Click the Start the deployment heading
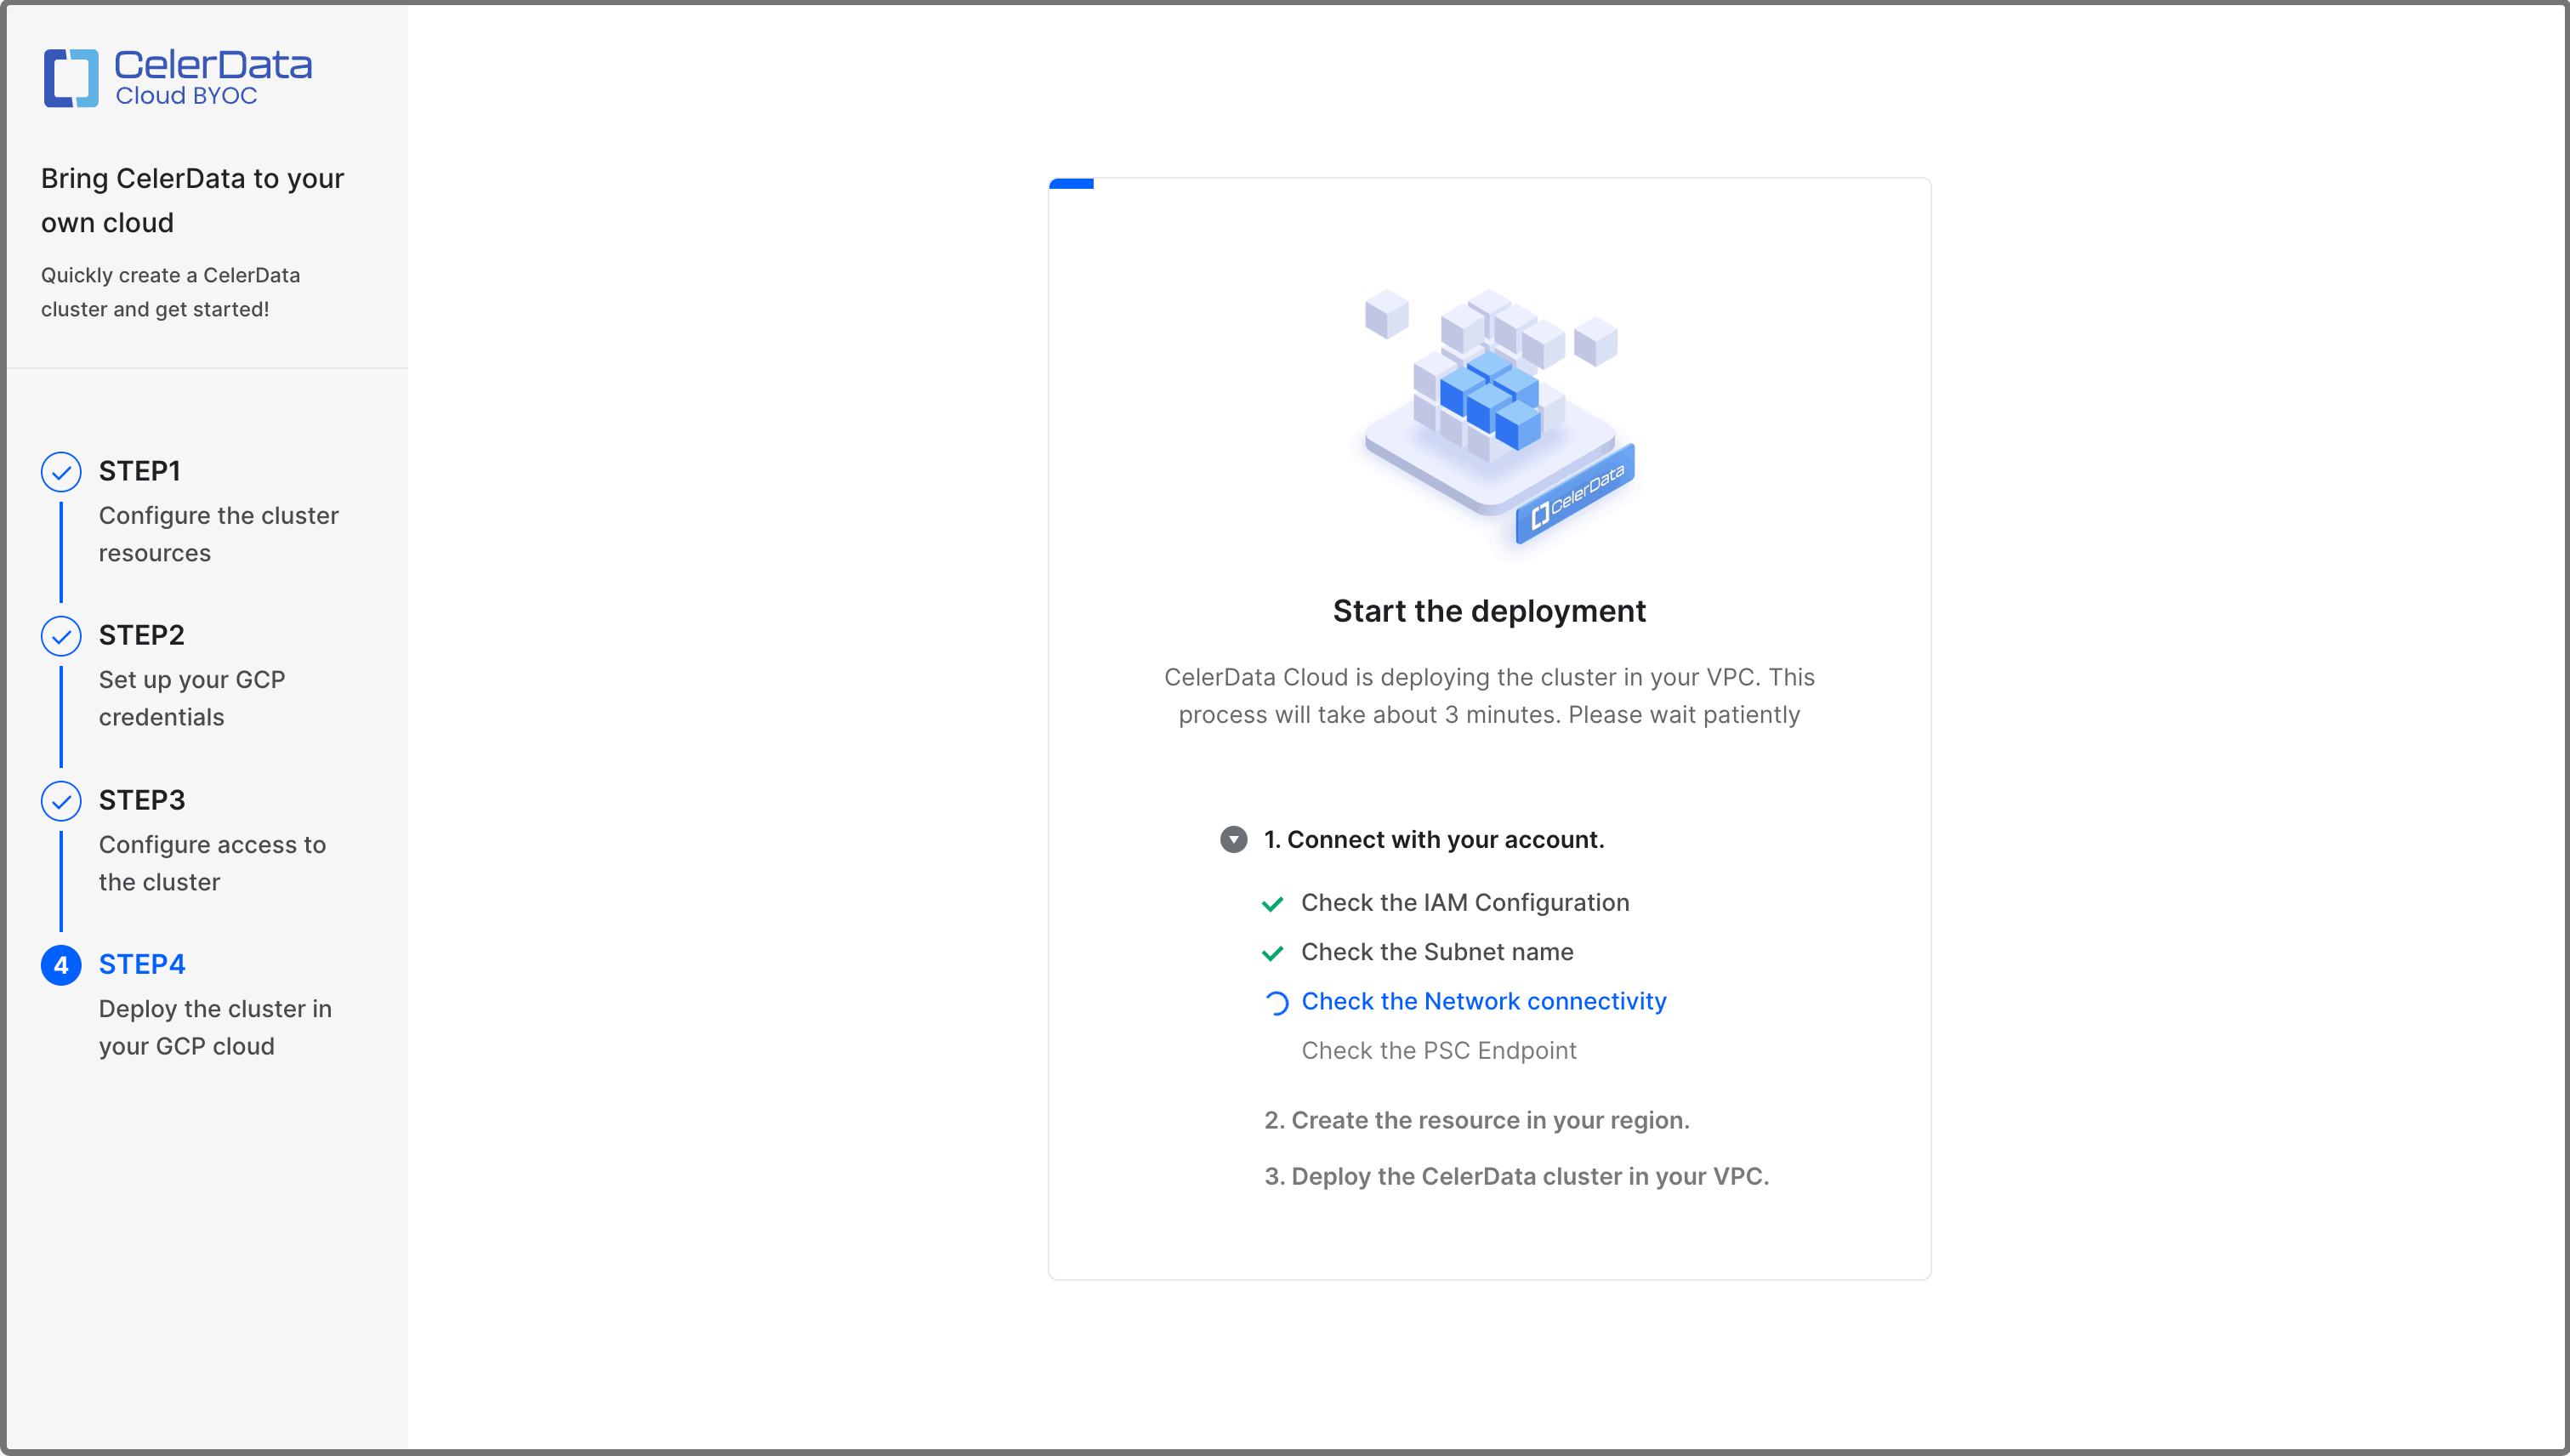2570x1456 pixels. 1489,611
